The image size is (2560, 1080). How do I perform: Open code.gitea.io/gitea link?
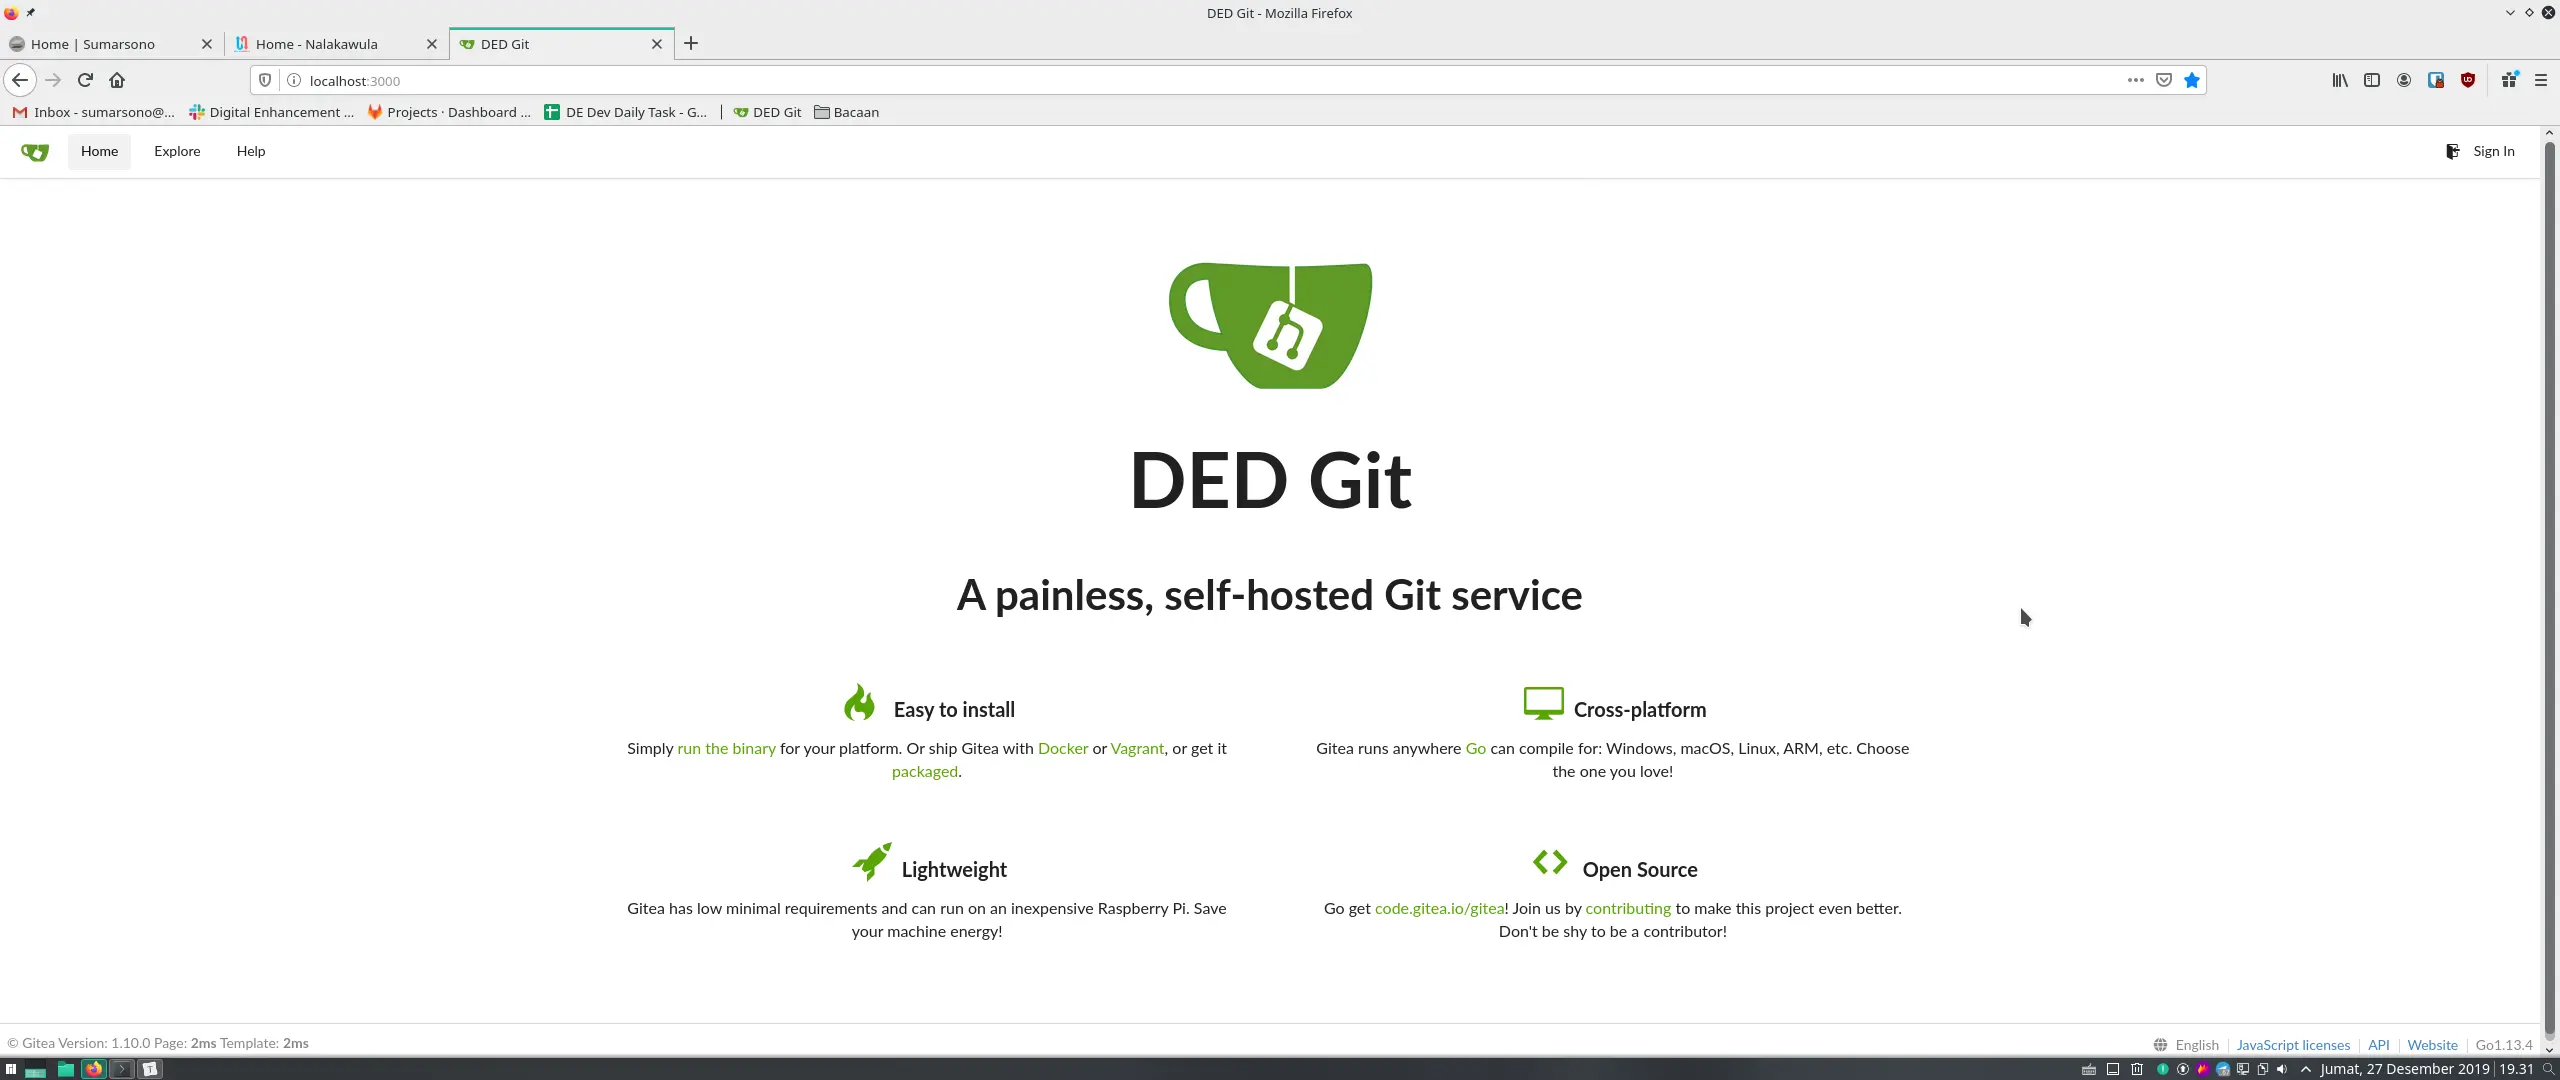[1439, 909]
